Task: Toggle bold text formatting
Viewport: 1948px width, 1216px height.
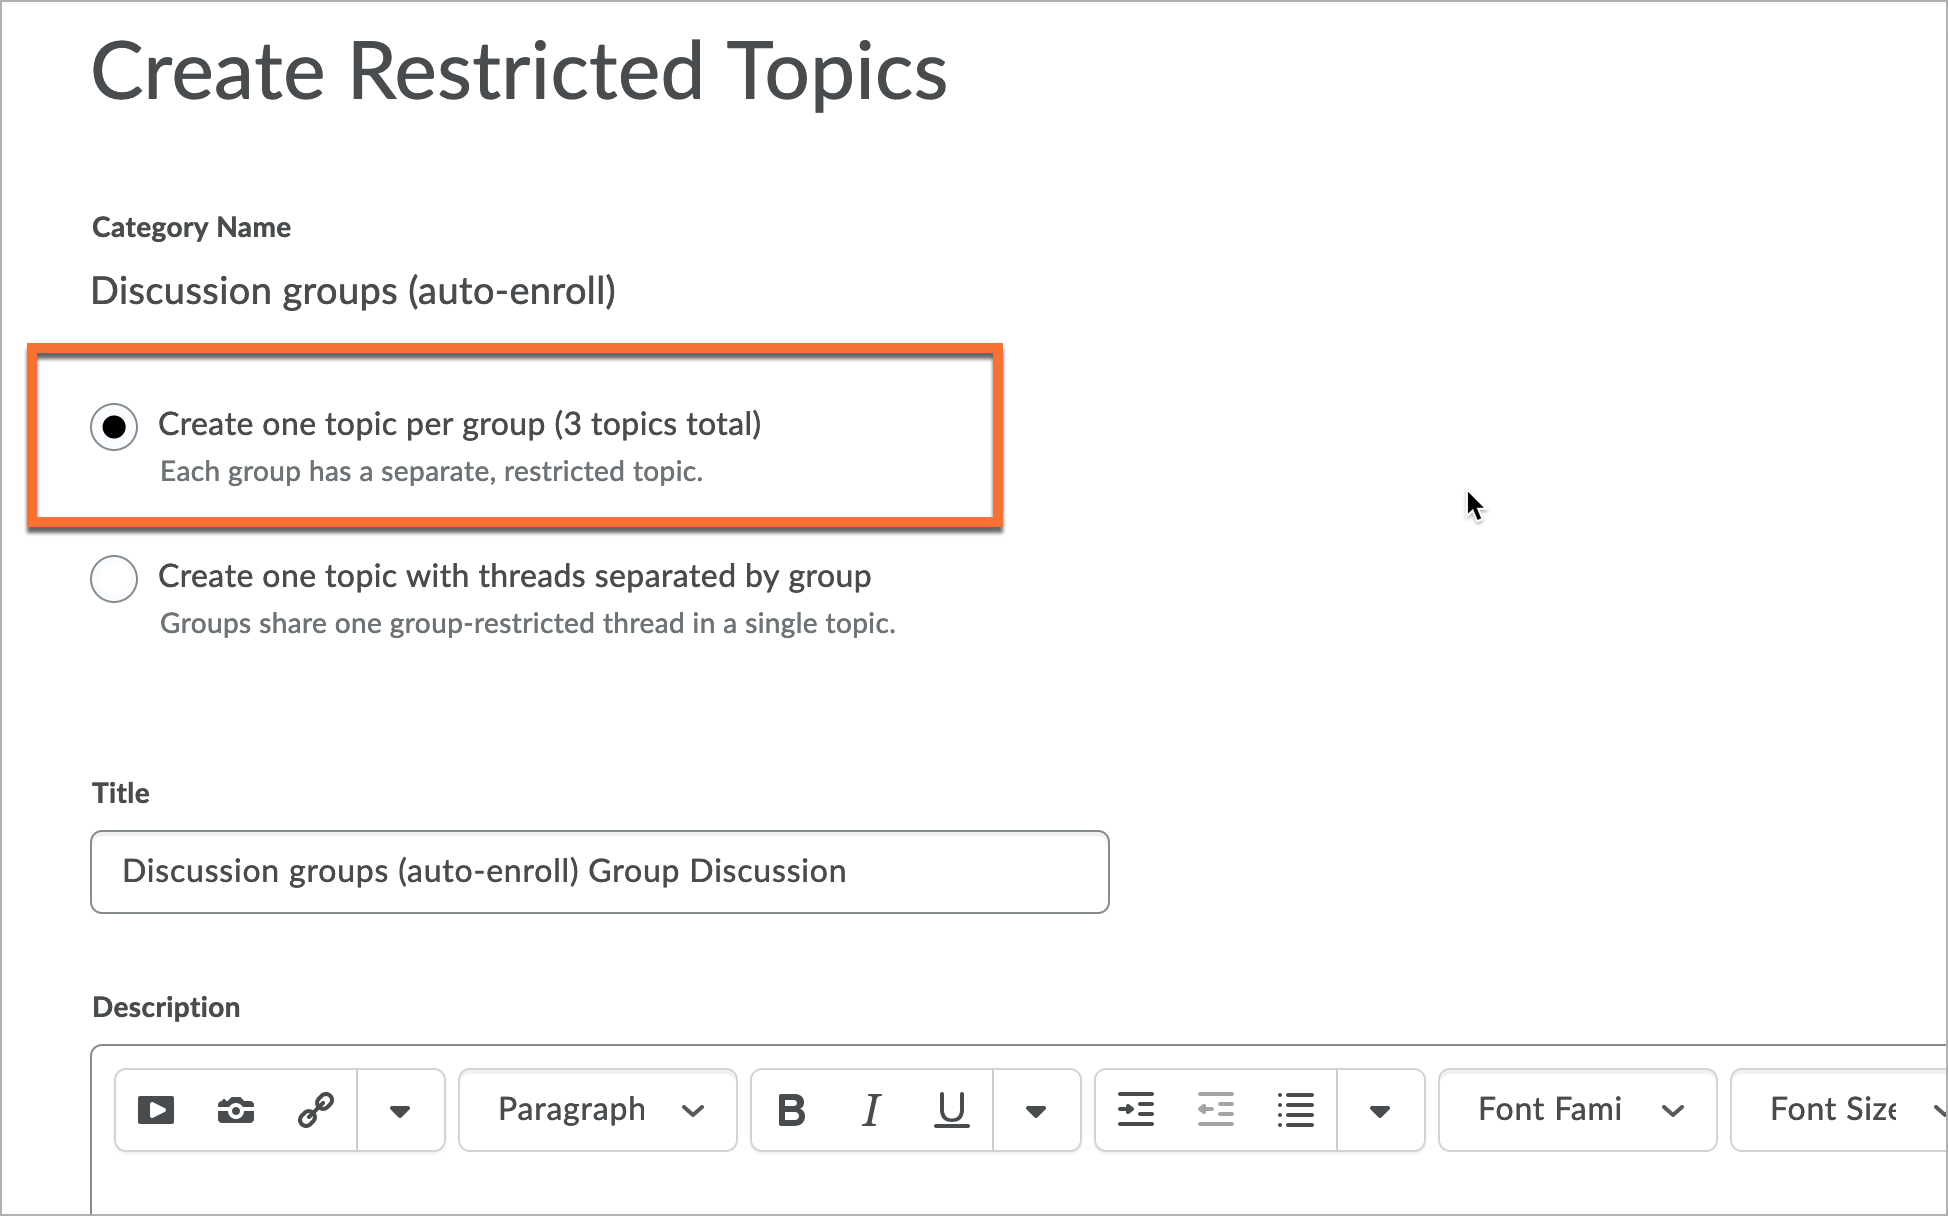Action: pos(791,1110)
